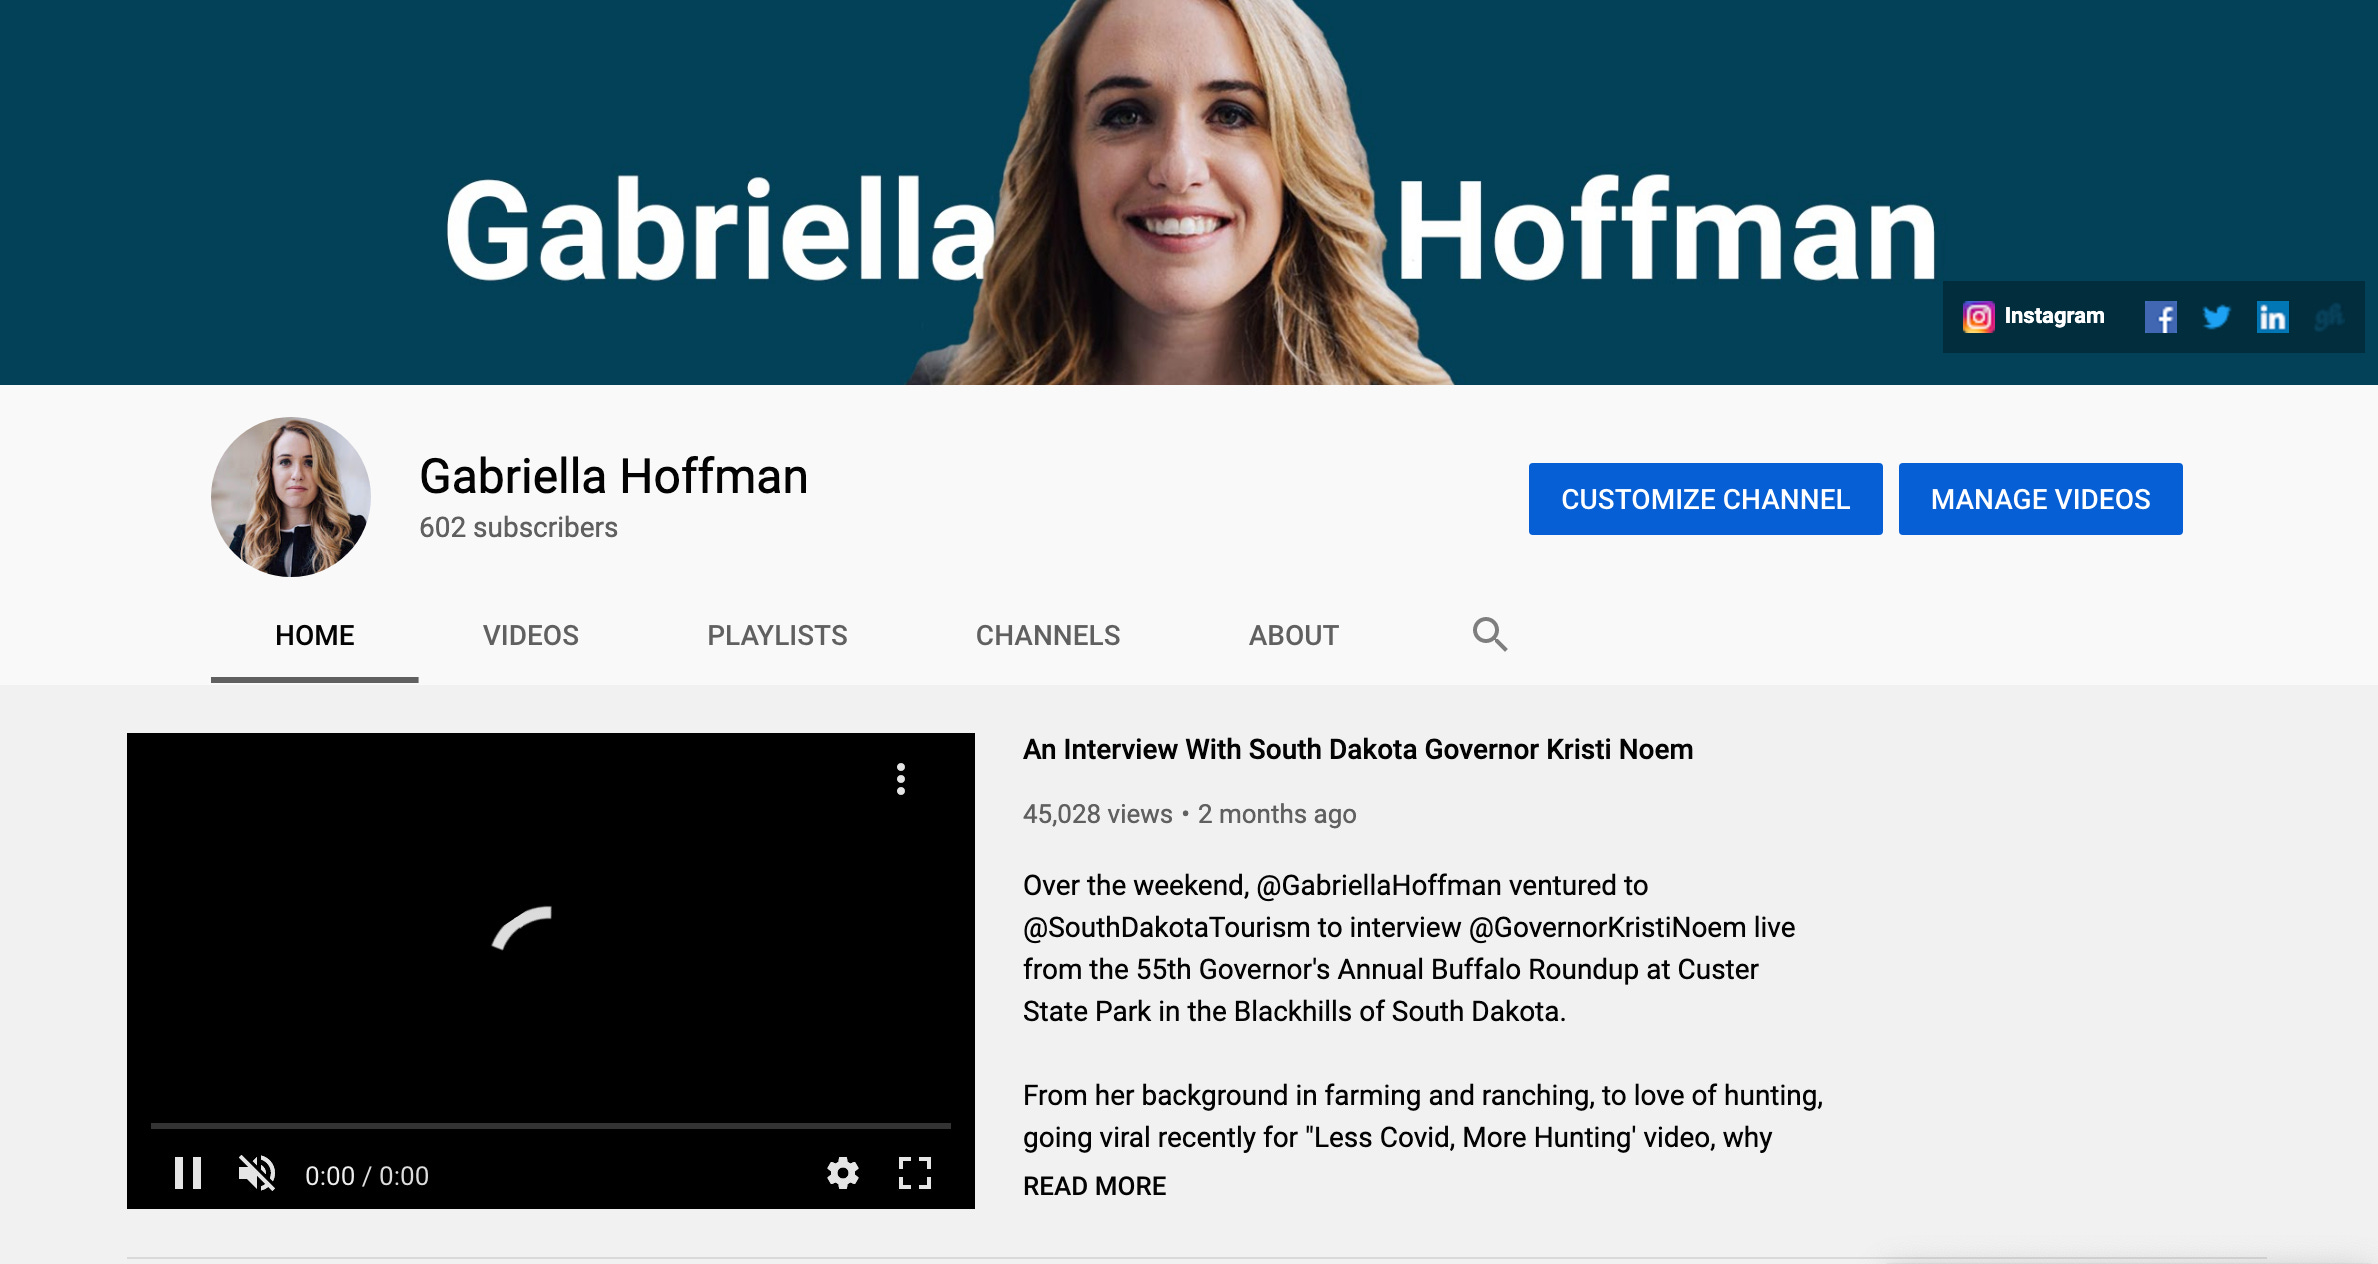The image size is (2378, 1264).
Task: Open the Twitter bird icon link
Action: 2216,317
